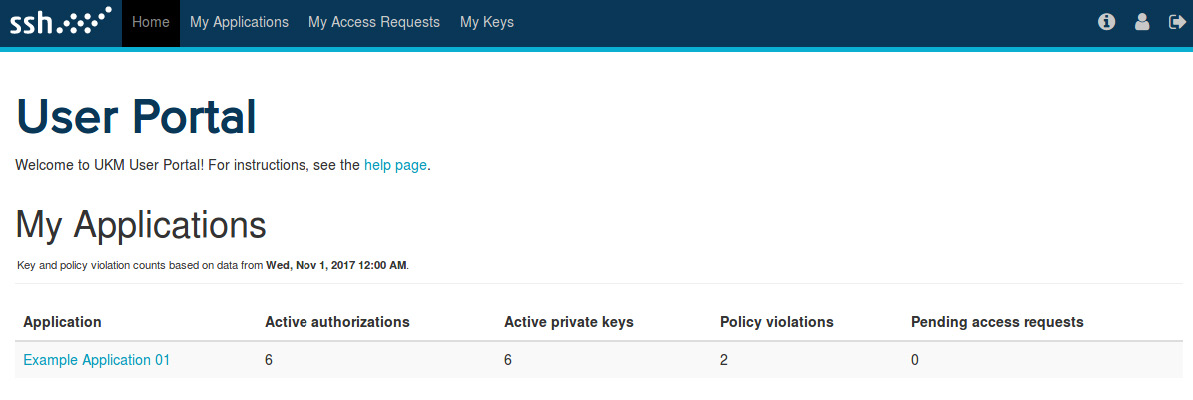
Task: Go to the Home tab
Action: coord(151,22)
